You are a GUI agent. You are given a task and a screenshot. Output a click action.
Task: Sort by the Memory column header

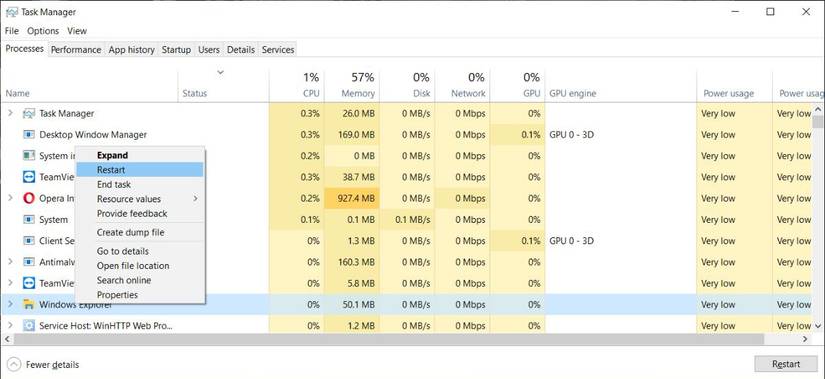tap(352, 85)
